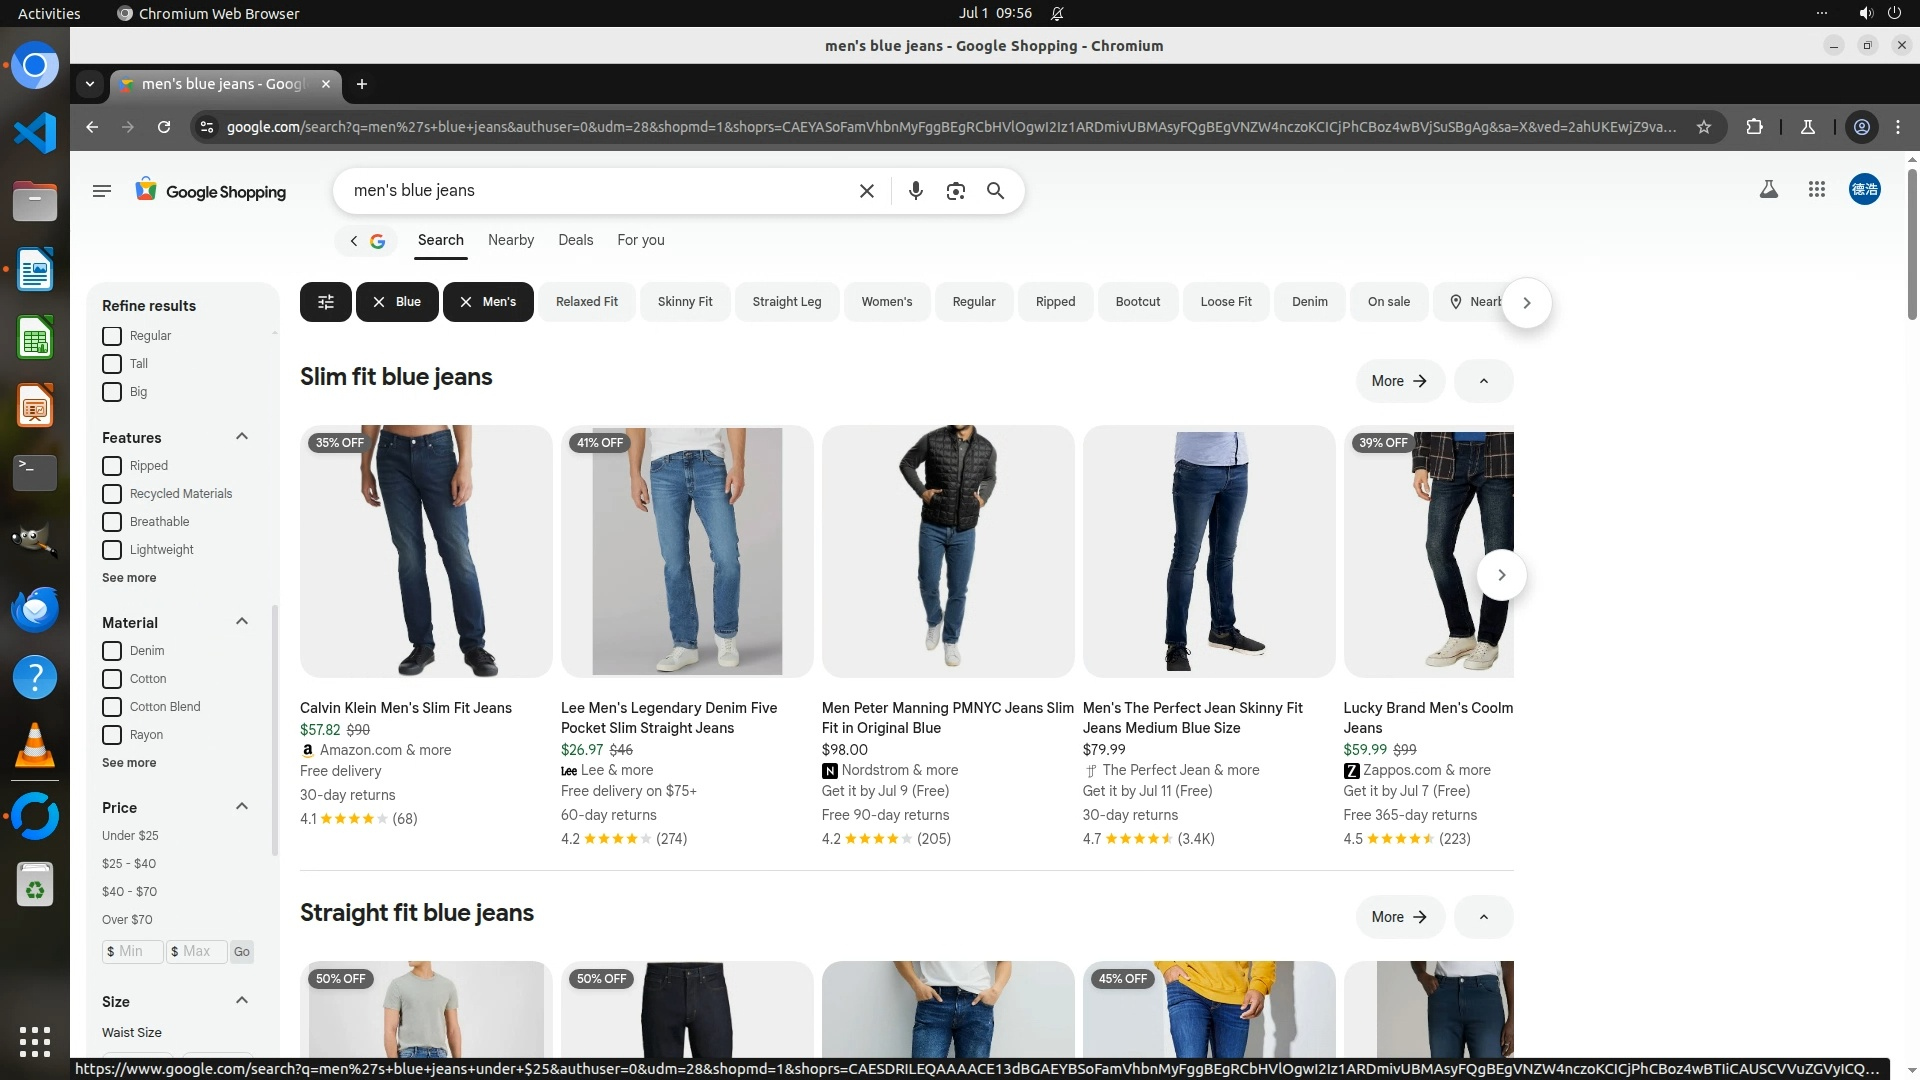Bookmark this page with star icon
1920x1080 pixels.
click(x=1704, y=127)
